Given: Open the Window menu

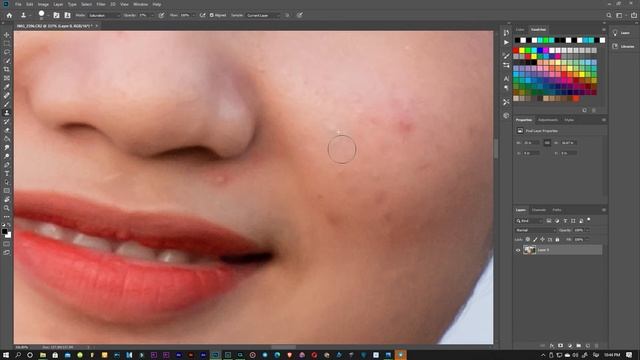Looking at the screenshot, I should coord(140,4).
